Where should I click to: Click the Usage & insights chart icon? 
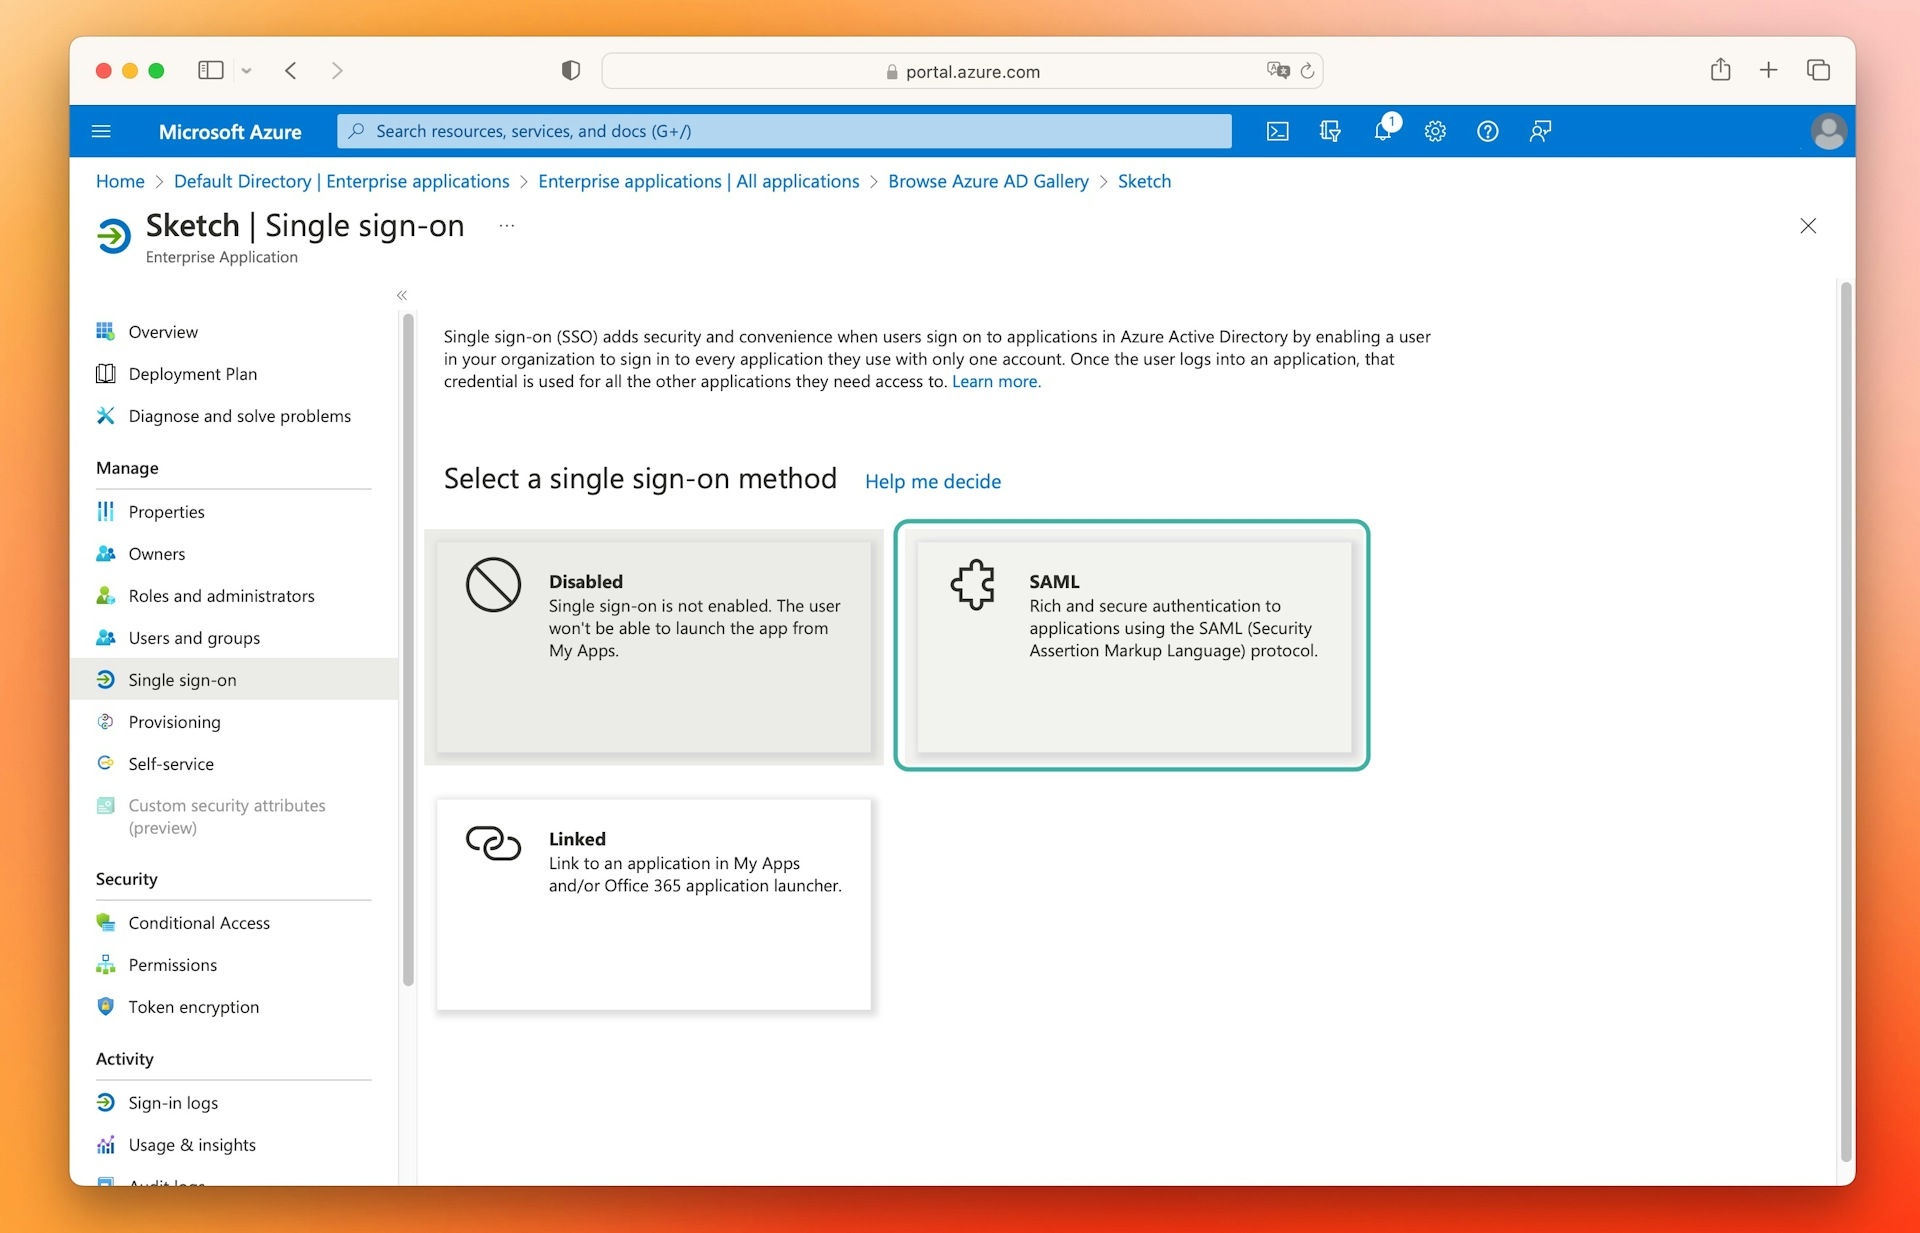click(x=105, y=1144)
